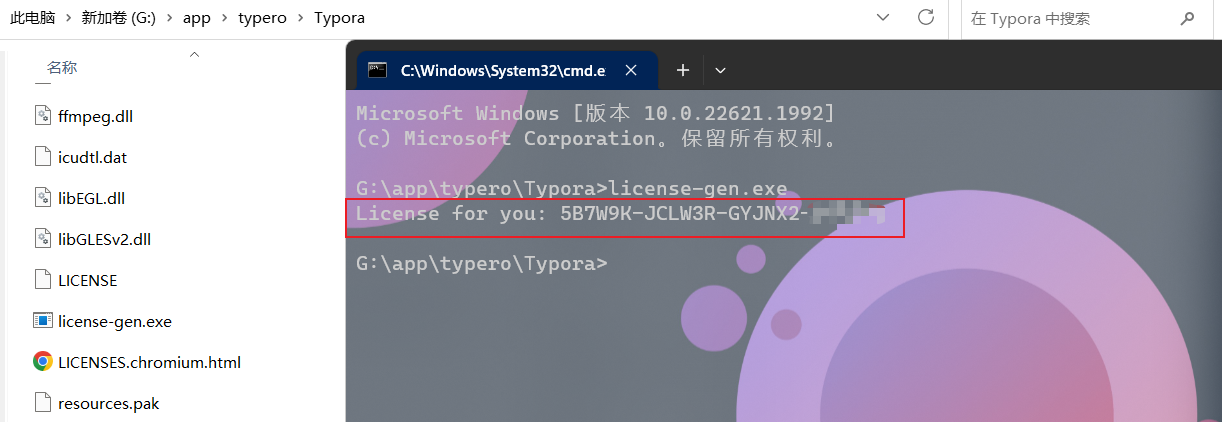Image resolution: width=1222 pixels, height=422 pixels.
Task: Select the icudtl.dat file icon
Action: tap(42, 156)
